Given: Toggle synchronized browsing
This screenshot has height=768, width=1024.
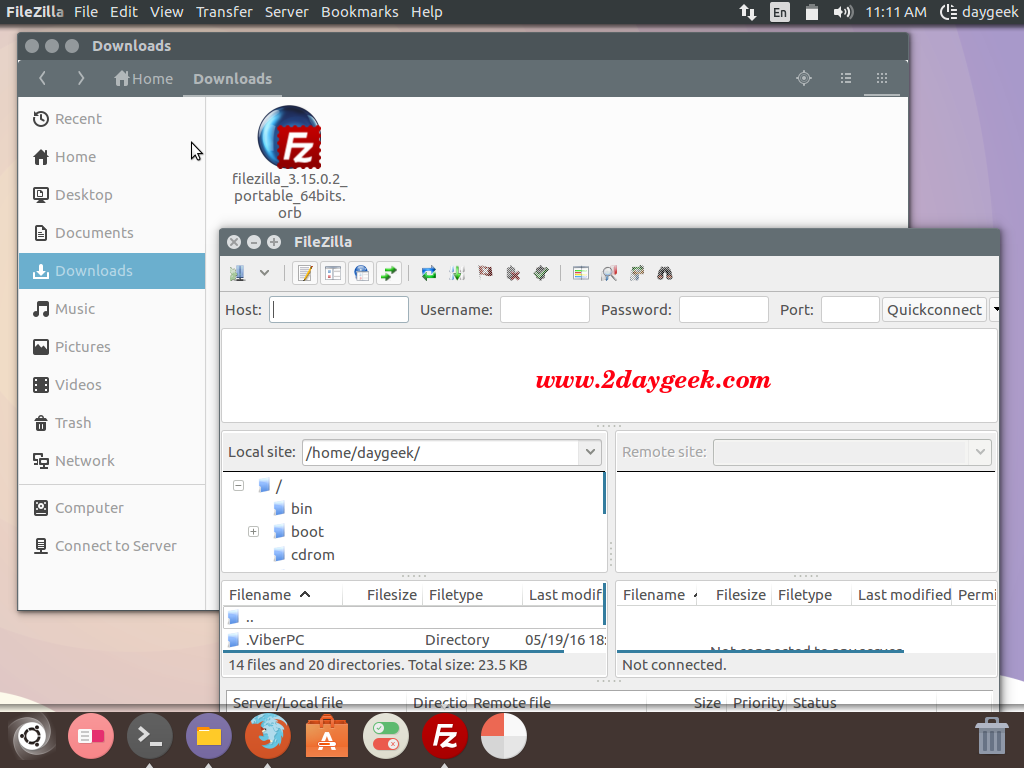Looking at the screenshot, I should (x=637, y=274).
